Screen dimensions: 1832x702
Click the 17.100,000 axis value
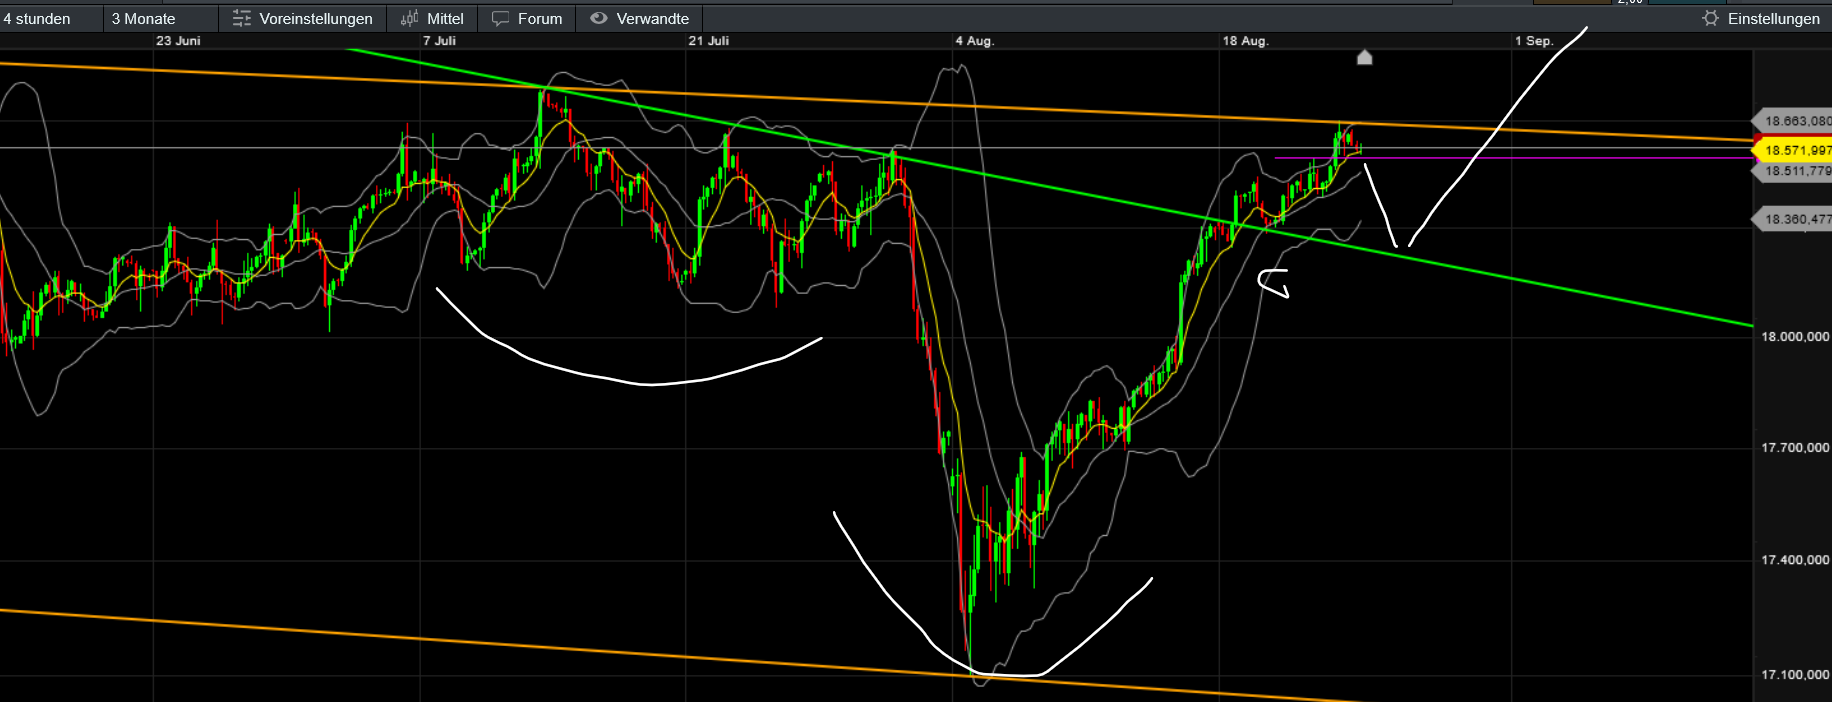1795,675
